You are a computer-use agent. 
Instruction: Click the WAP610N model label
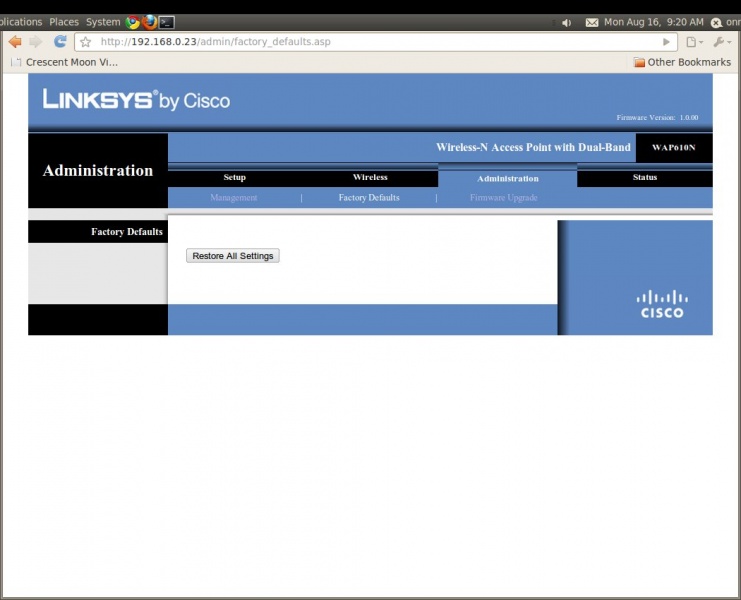673,147
